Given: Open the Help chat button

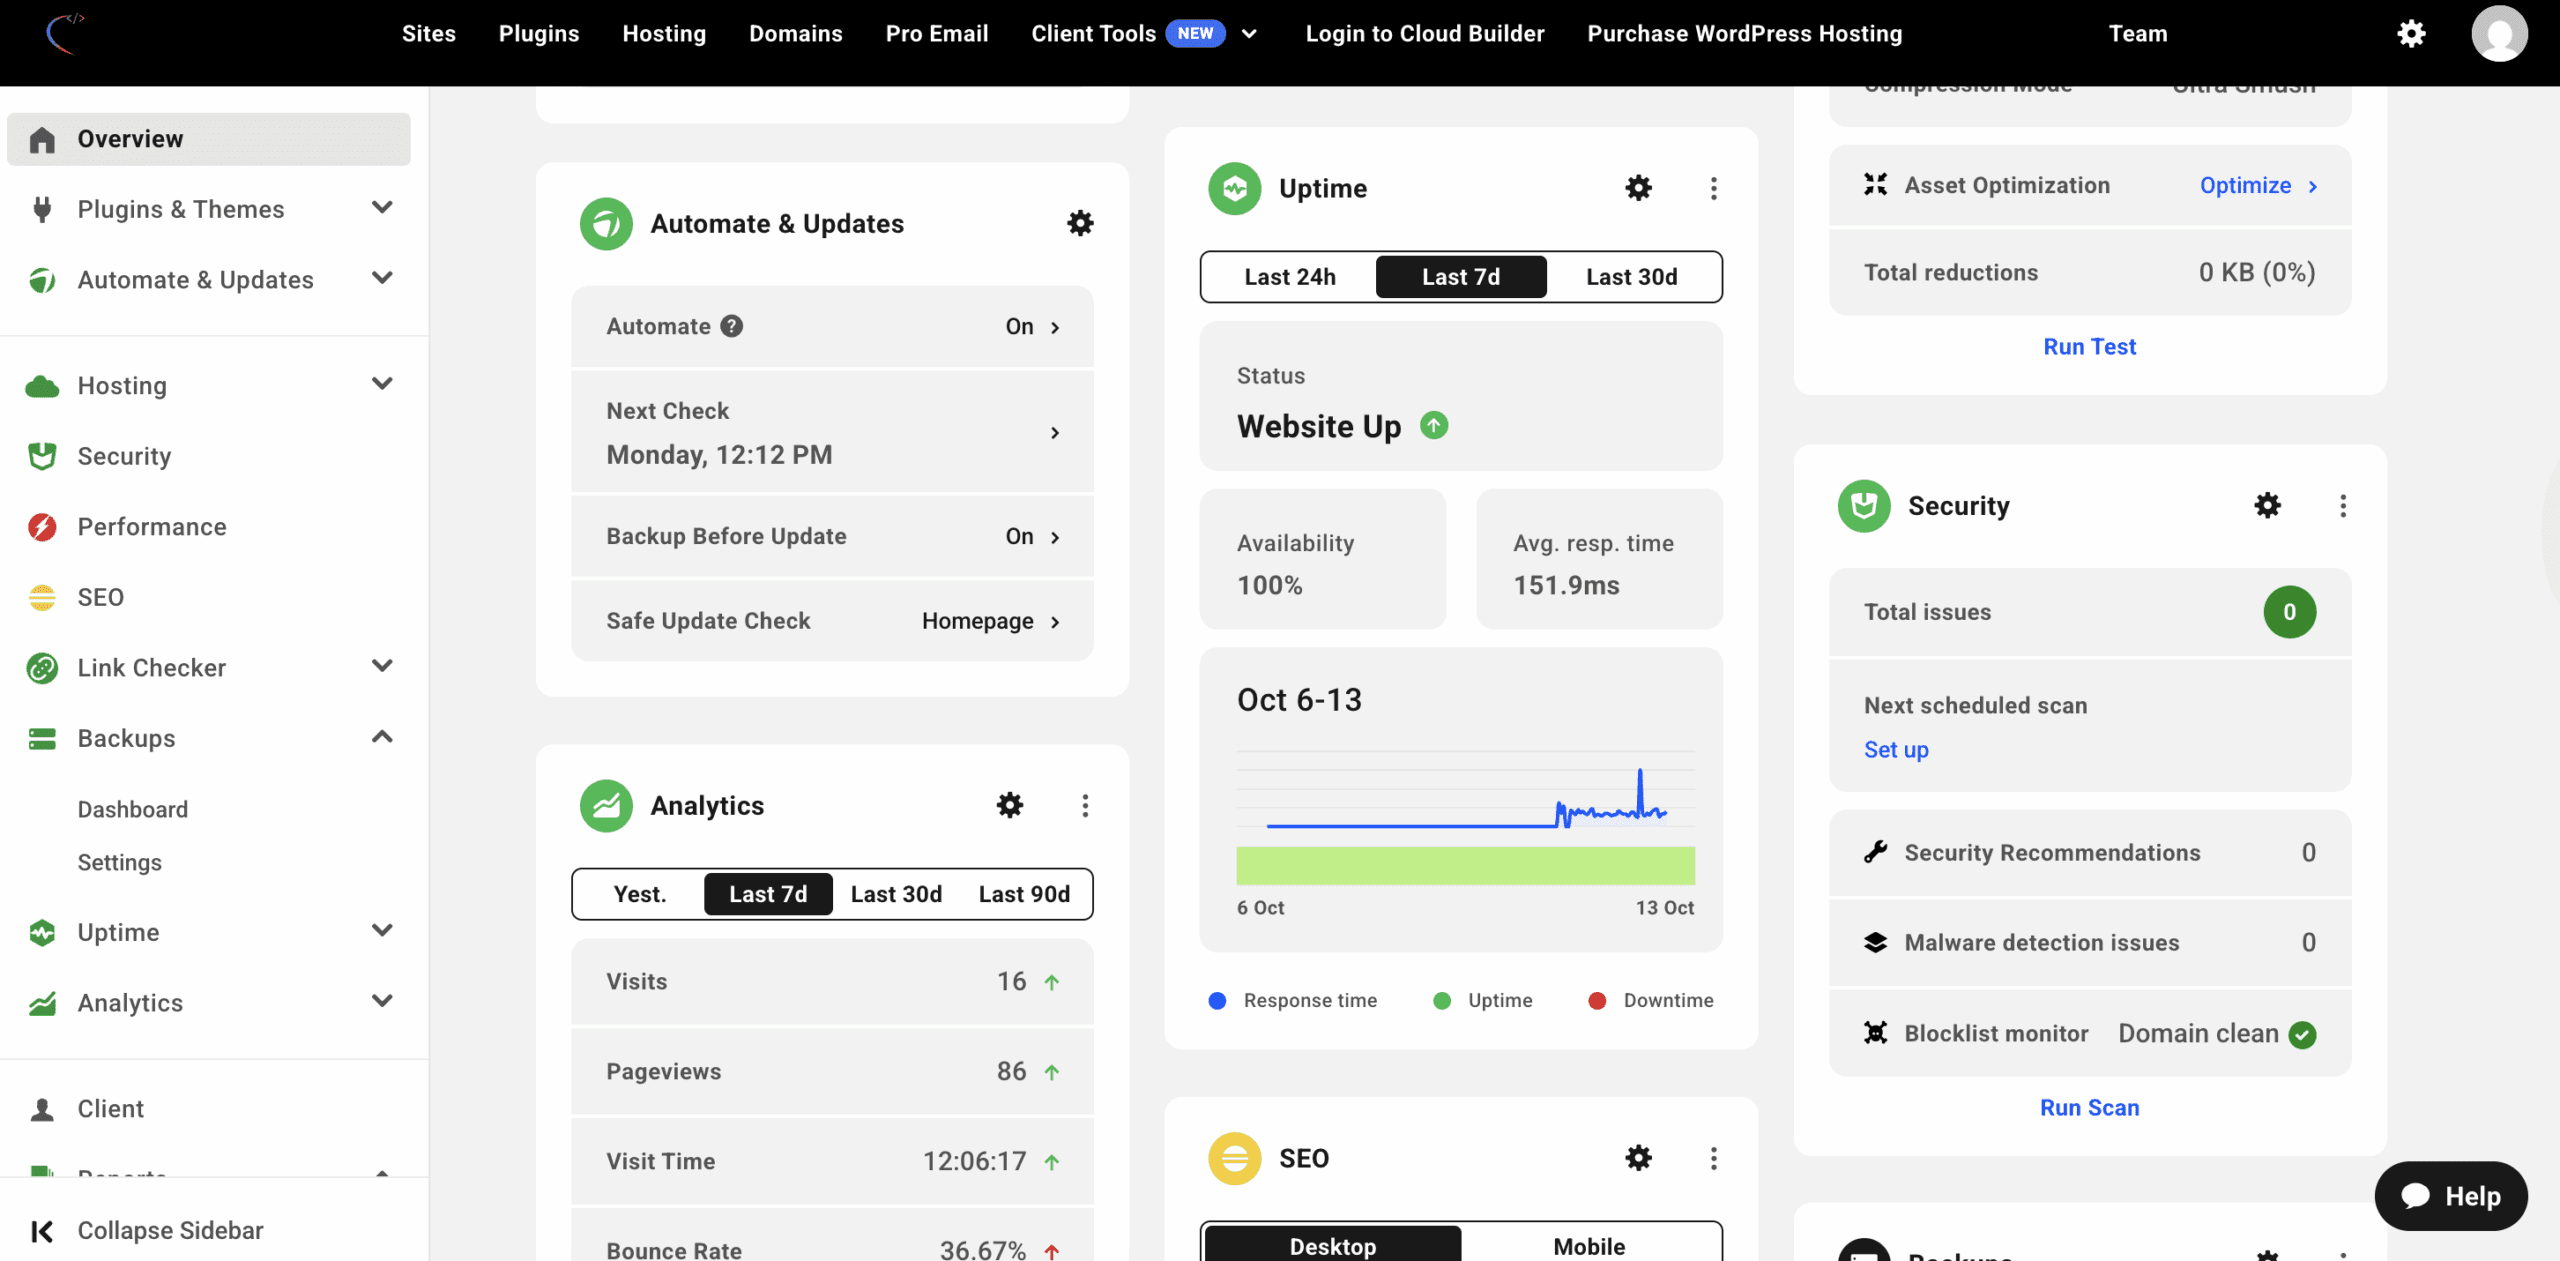Looking at the screenshot, I should coord(2451,1196).
